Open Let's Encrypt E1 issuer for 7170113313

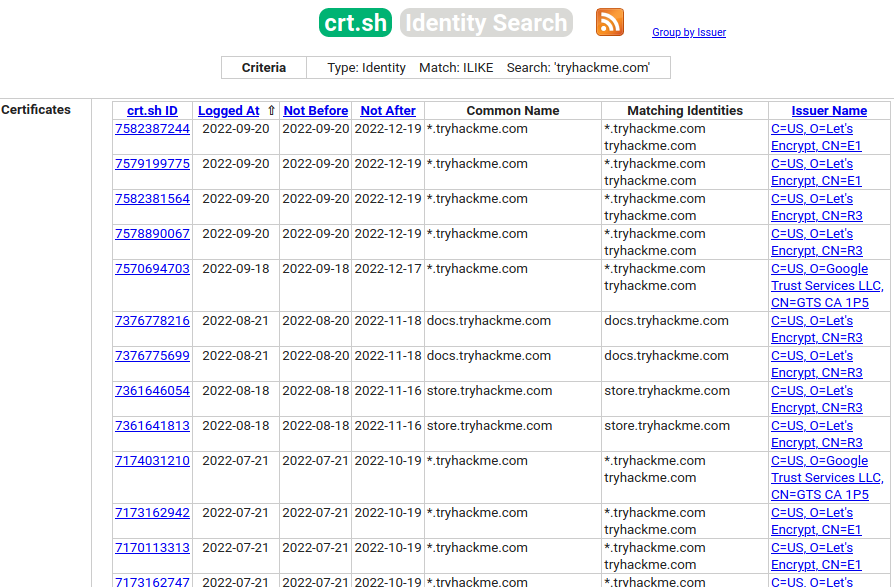point(816,556)
